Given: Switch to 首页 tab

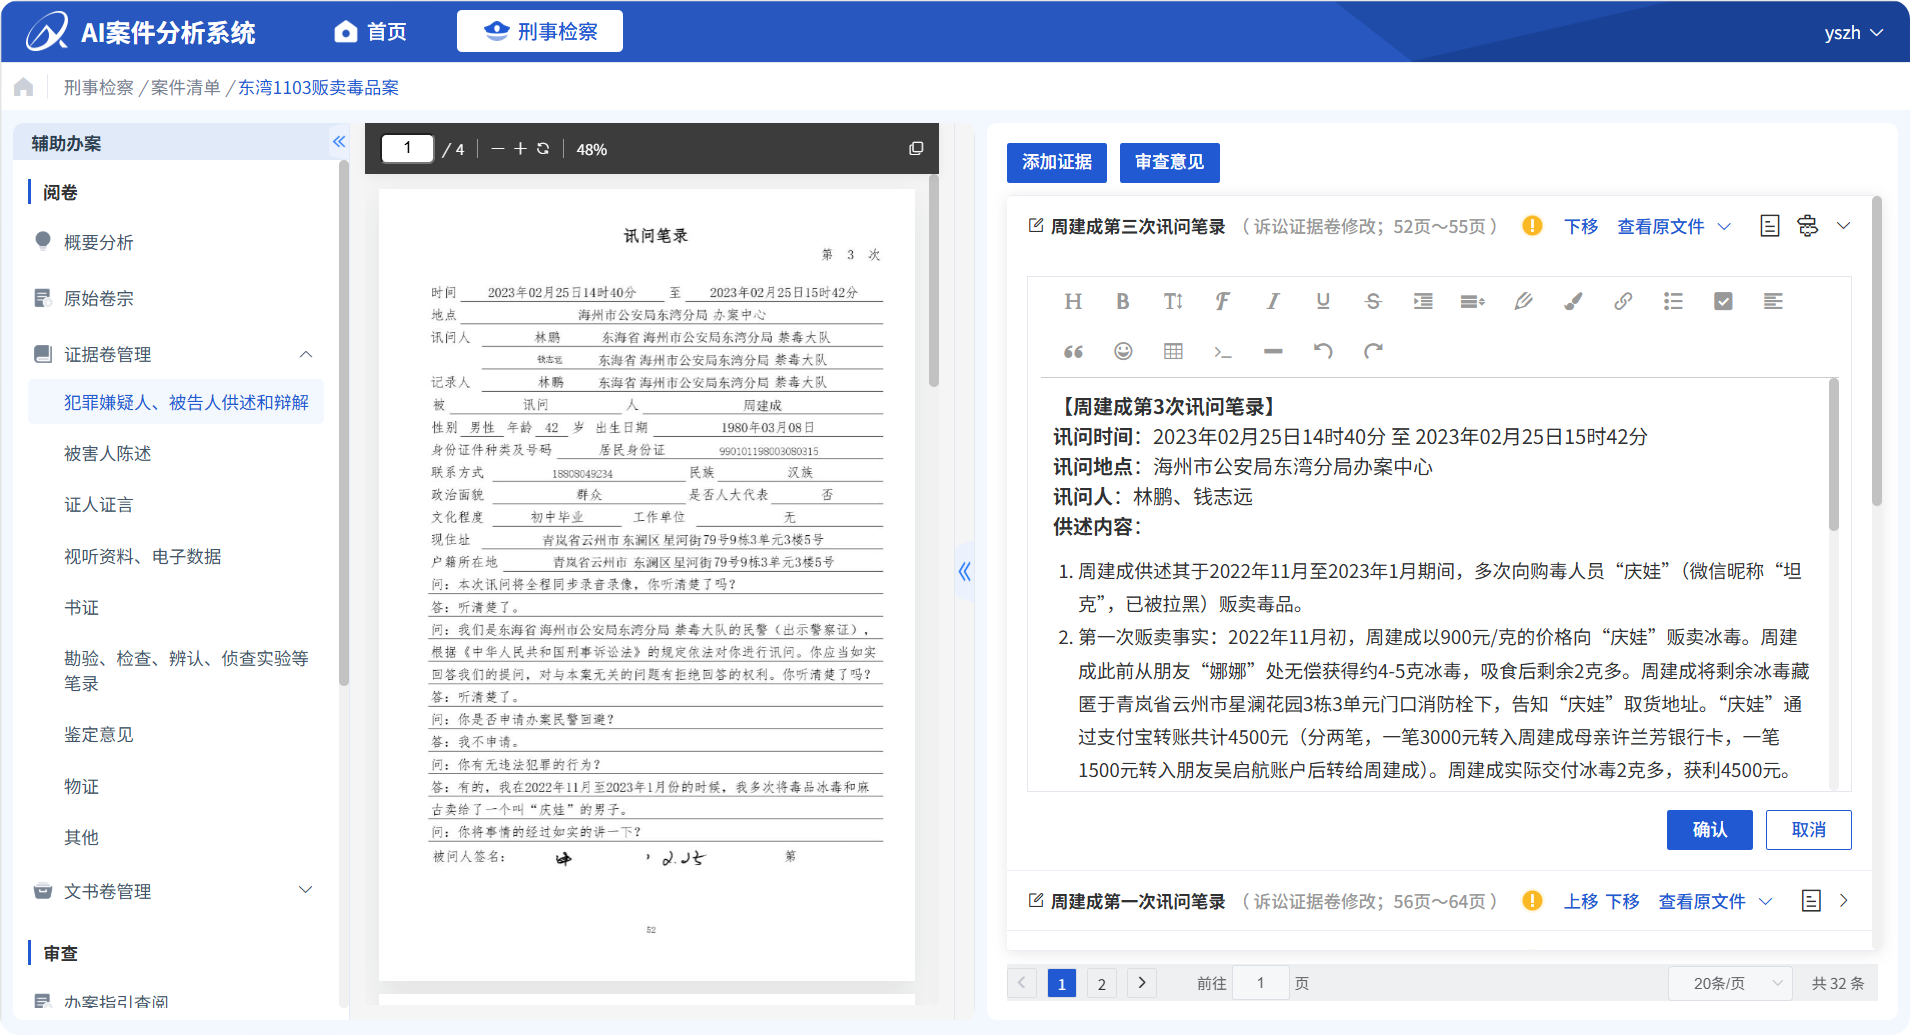Looking at the screenshot, I should [370, 32].
